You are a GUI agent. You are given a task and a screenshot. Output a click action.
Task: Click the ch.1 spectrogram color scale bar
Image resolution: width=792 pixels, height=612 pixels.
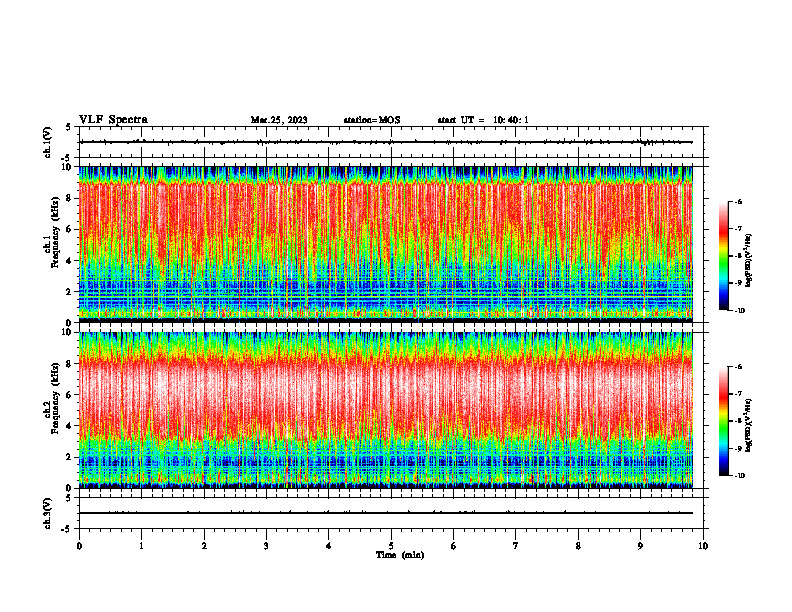(x=723, y=256)
